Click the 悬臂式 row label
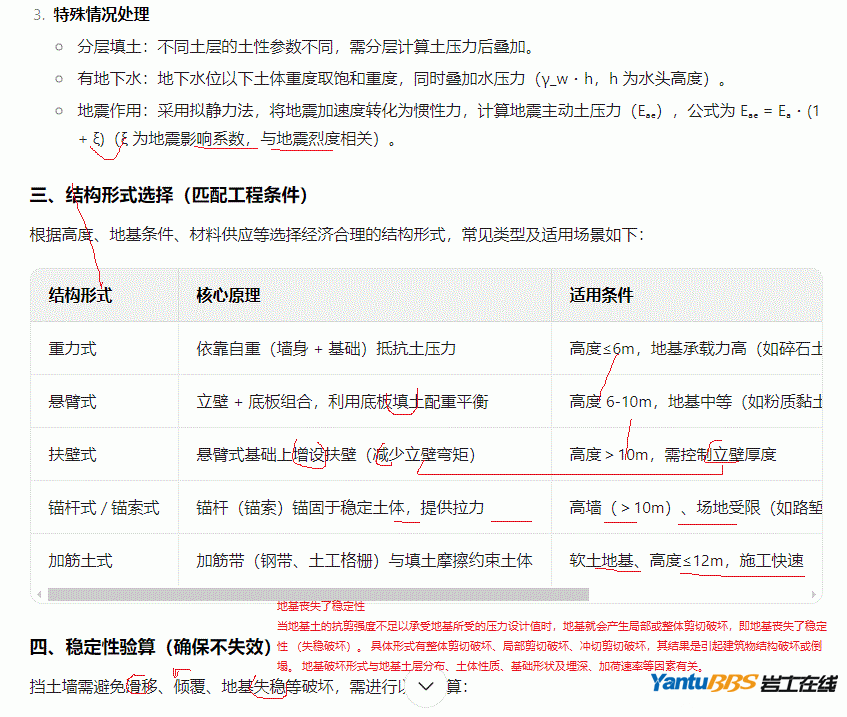Viewport: 847px width, 717px height. point(72,402)
